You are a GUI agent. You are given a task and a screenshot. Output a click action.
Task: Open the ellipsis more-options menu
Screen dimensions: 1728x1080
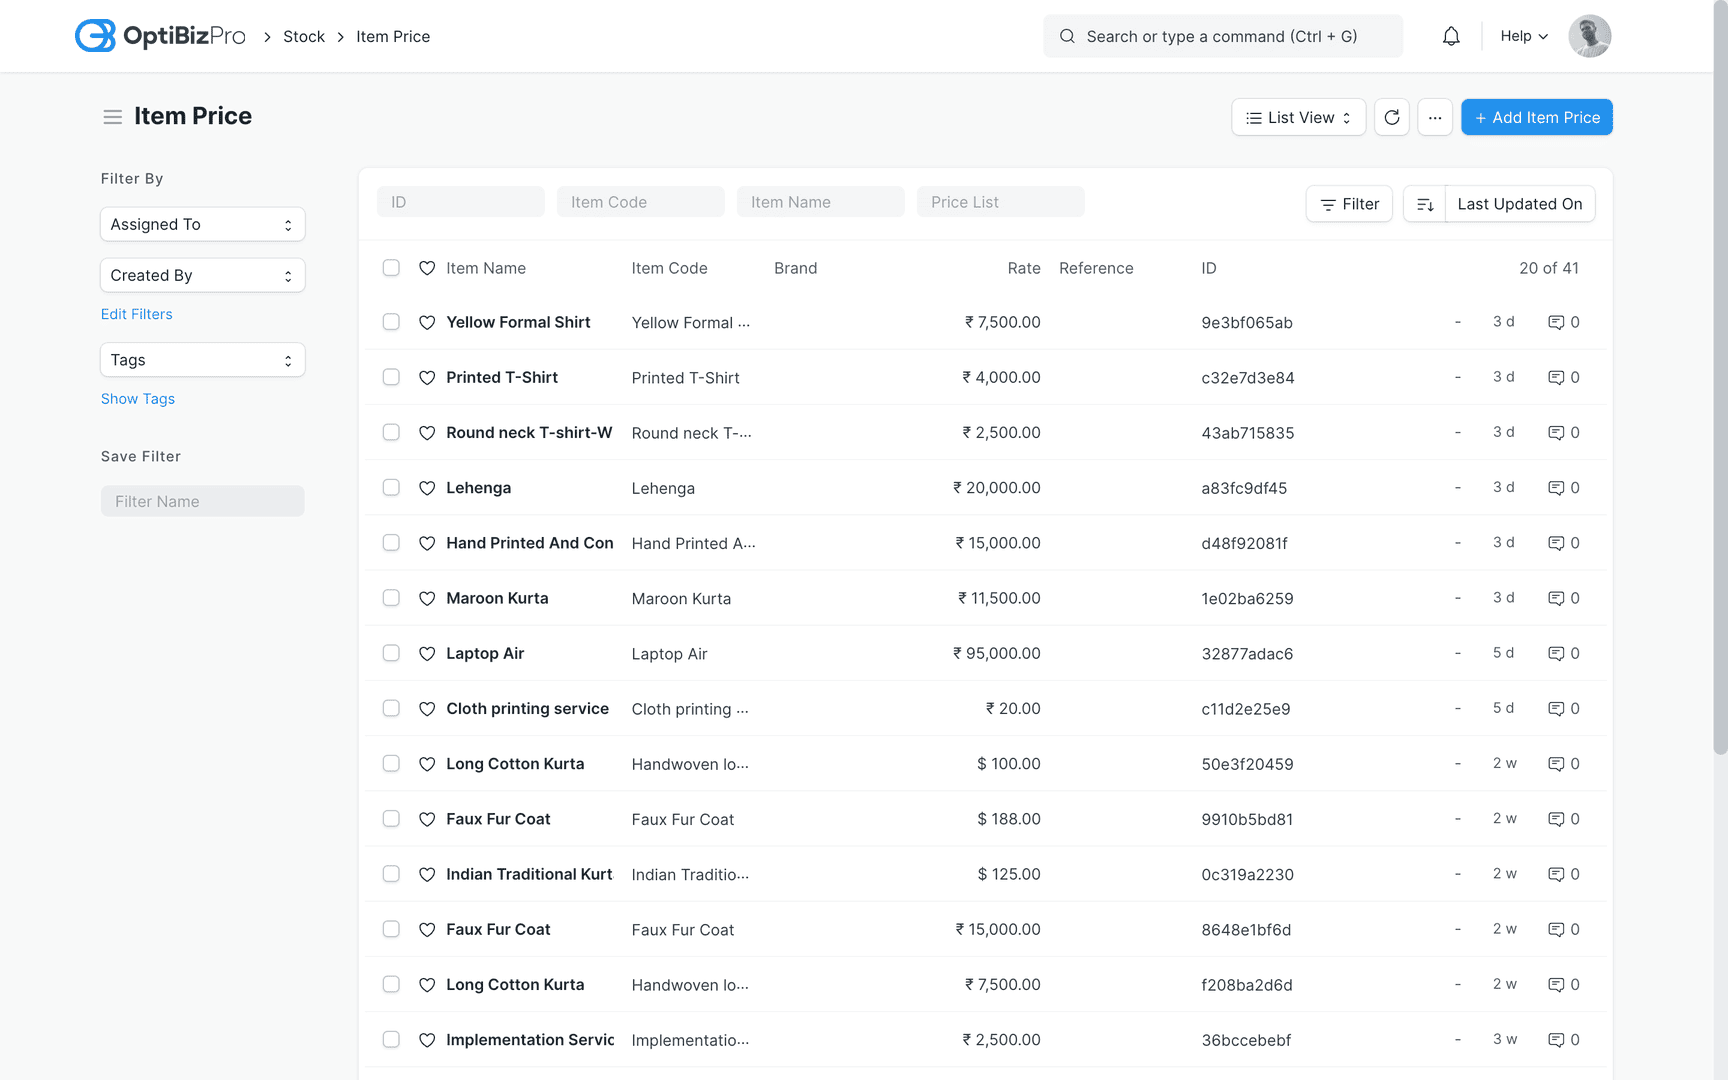pos(1435,117)
